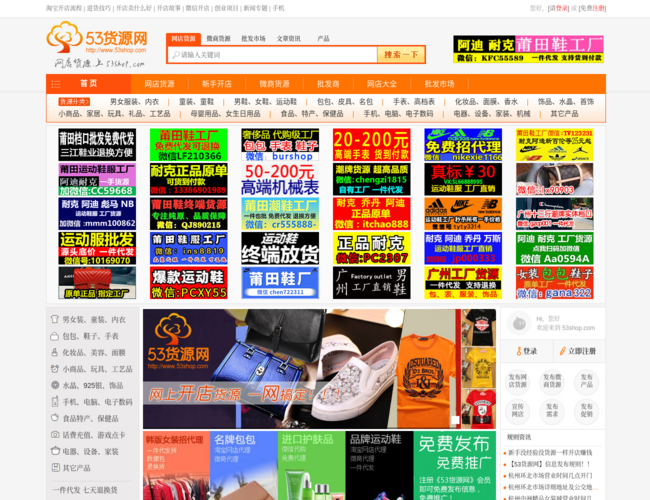Image resolution: width=650 pixels, height=500 pixels.
Task: Click the 货源分类 orange label
Action: point(74,102)
